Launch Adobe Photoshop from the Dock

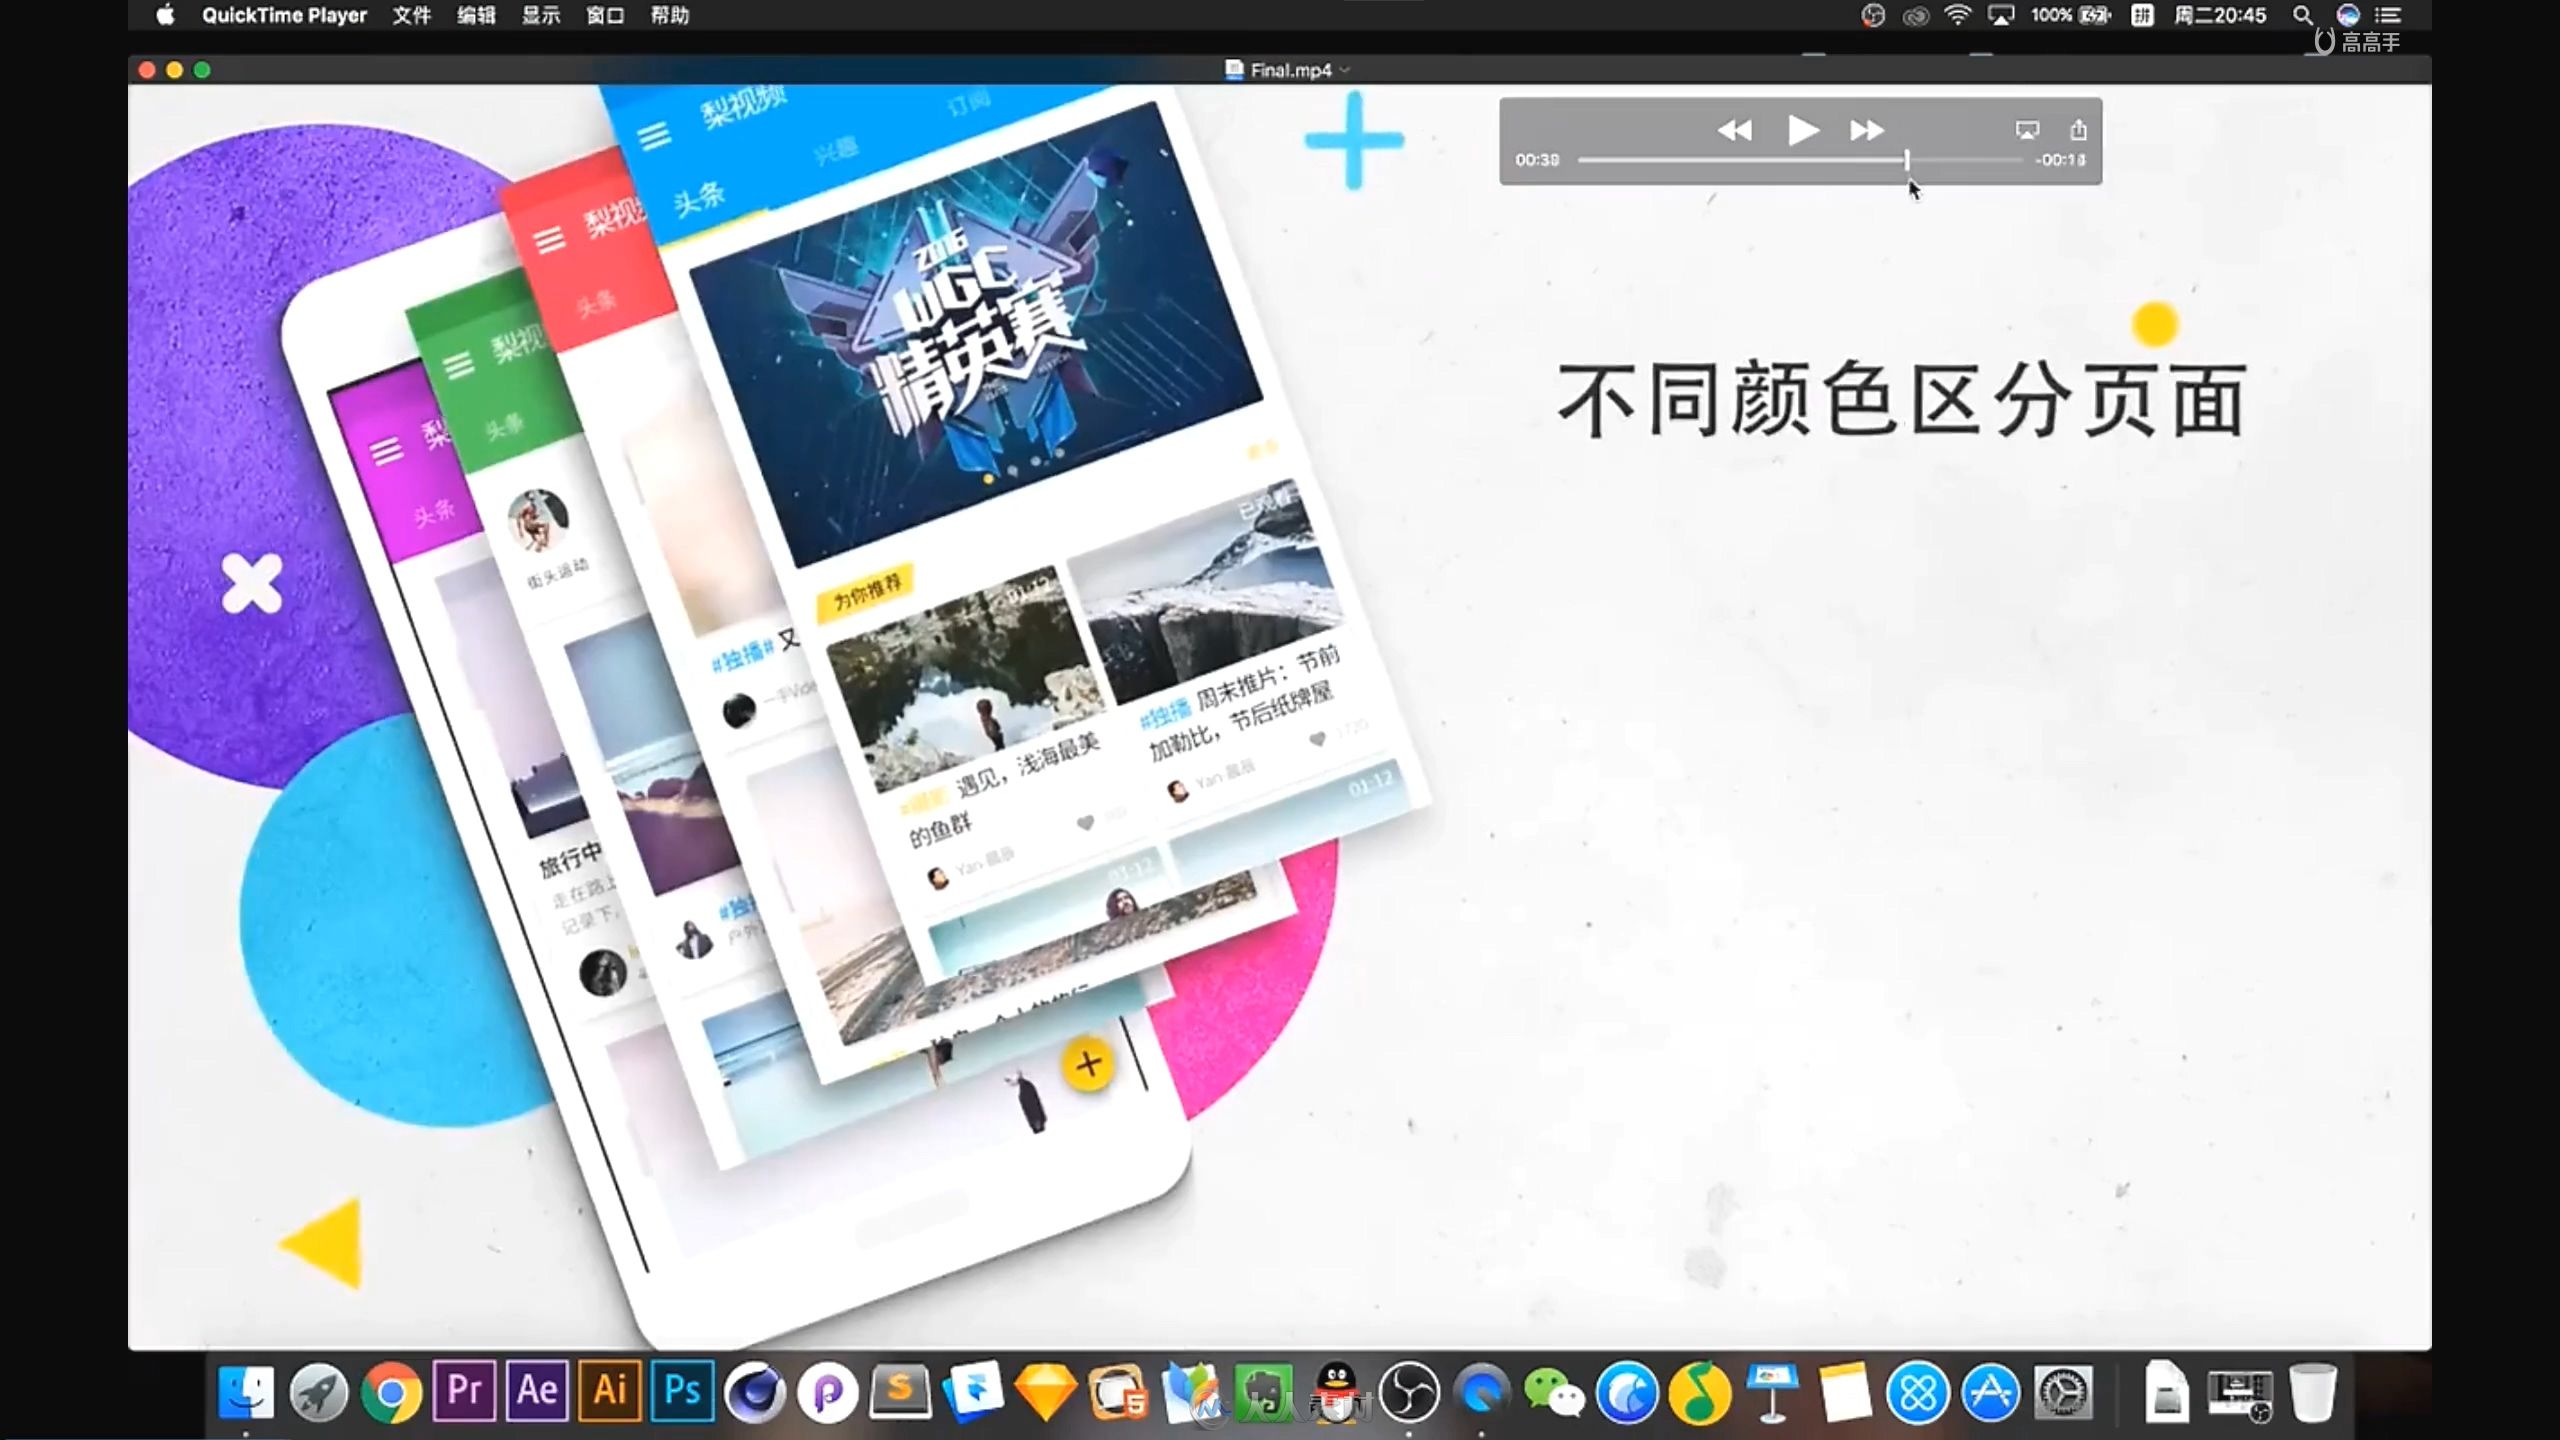click(683, 1391)
